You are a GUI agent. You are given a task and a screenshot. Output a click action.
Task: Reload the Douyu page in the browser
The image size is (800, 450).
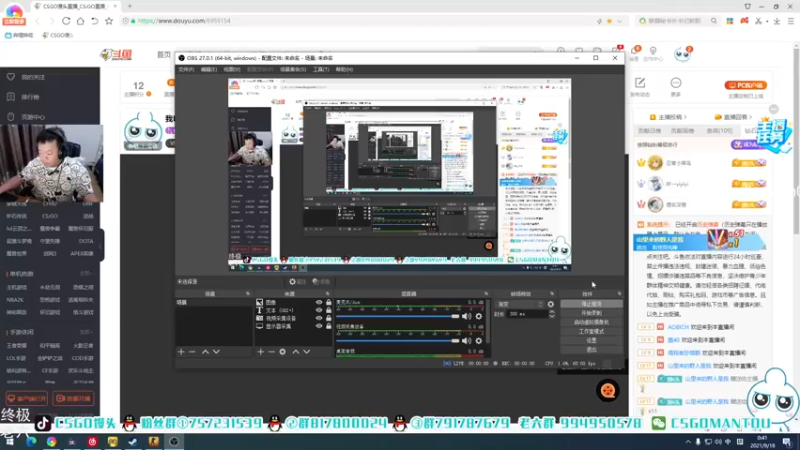point(66,21)
